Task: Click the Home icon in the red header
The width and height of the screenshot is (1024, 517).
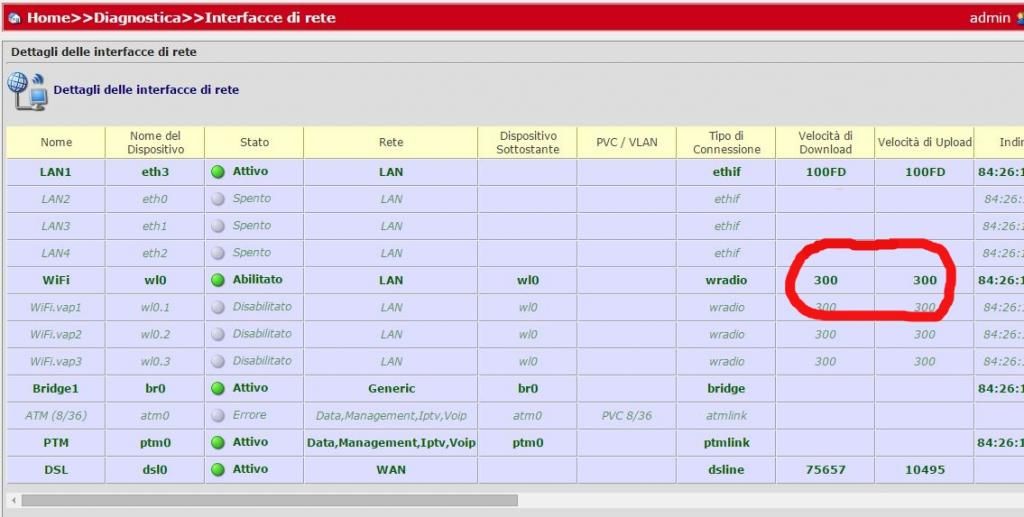Action: [14, 18]
